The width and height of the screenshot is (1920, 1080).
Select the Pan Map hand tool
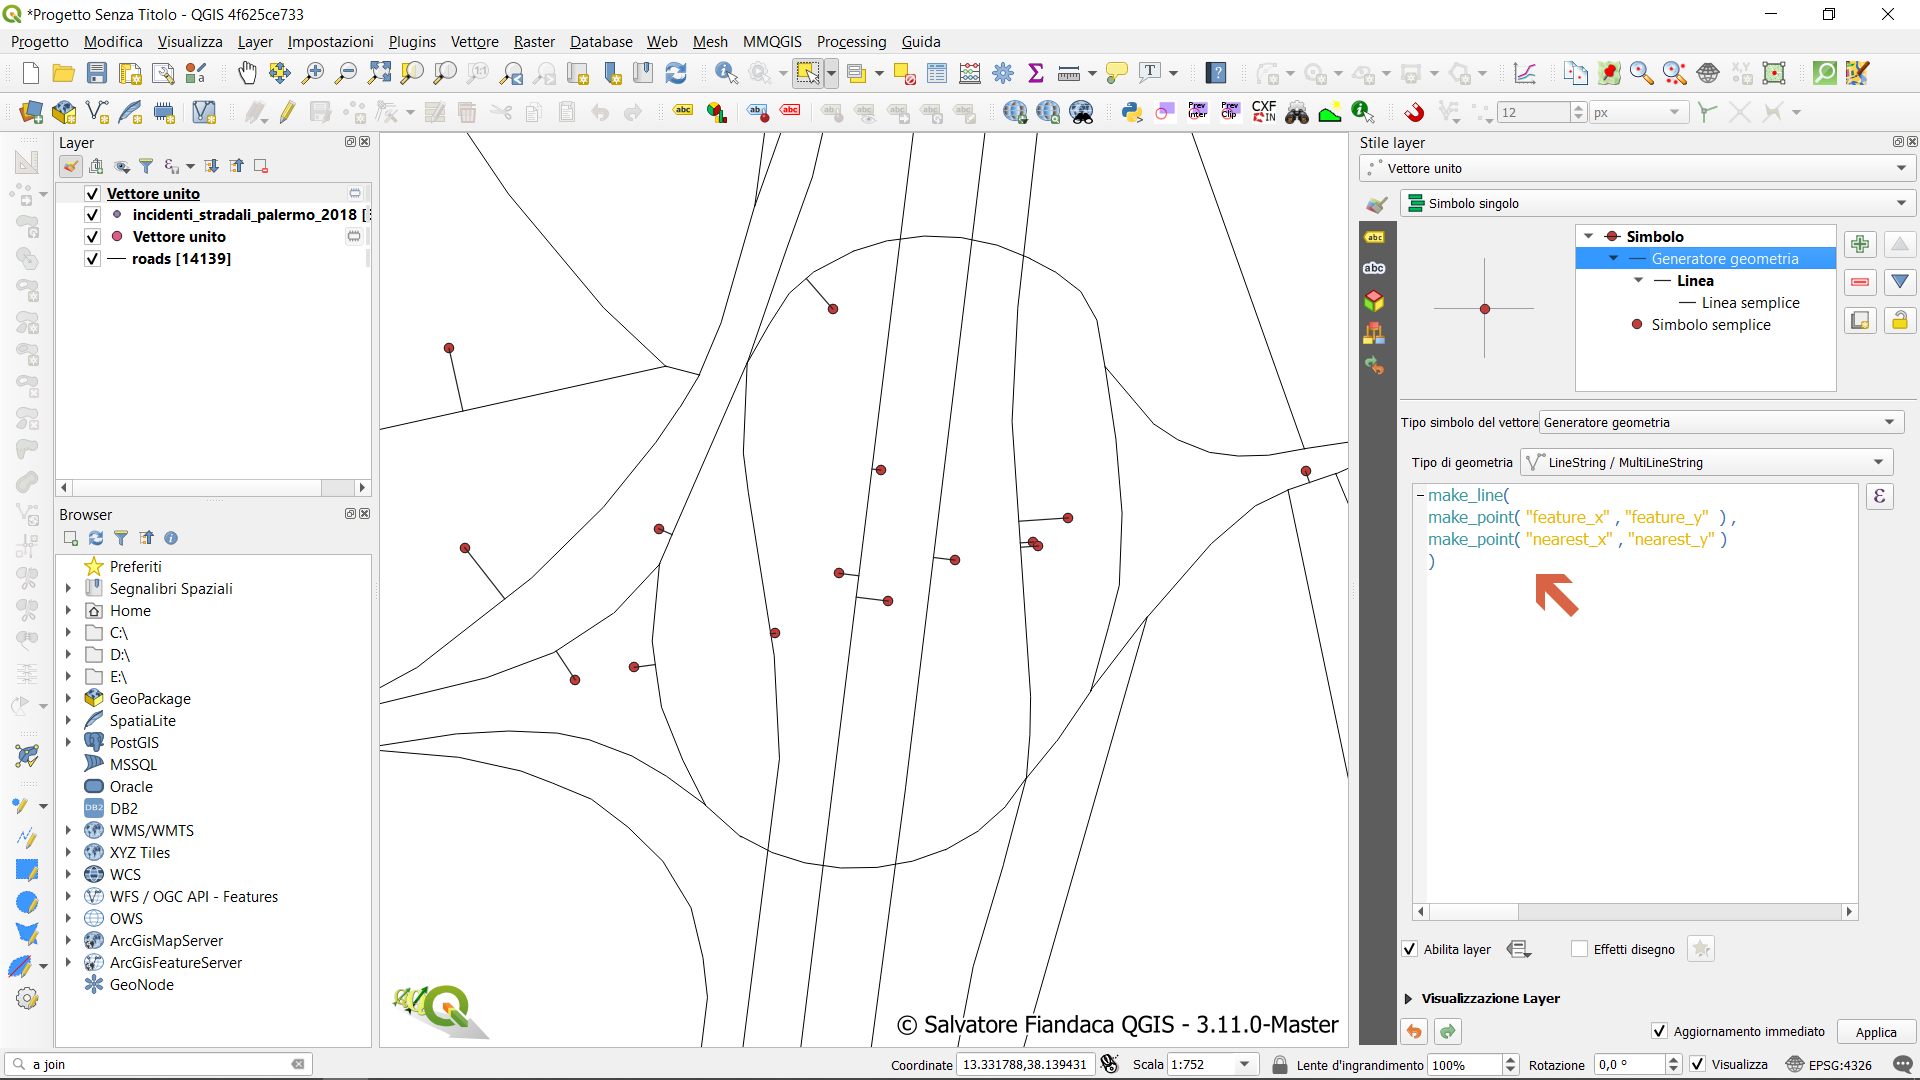(247, 73)
